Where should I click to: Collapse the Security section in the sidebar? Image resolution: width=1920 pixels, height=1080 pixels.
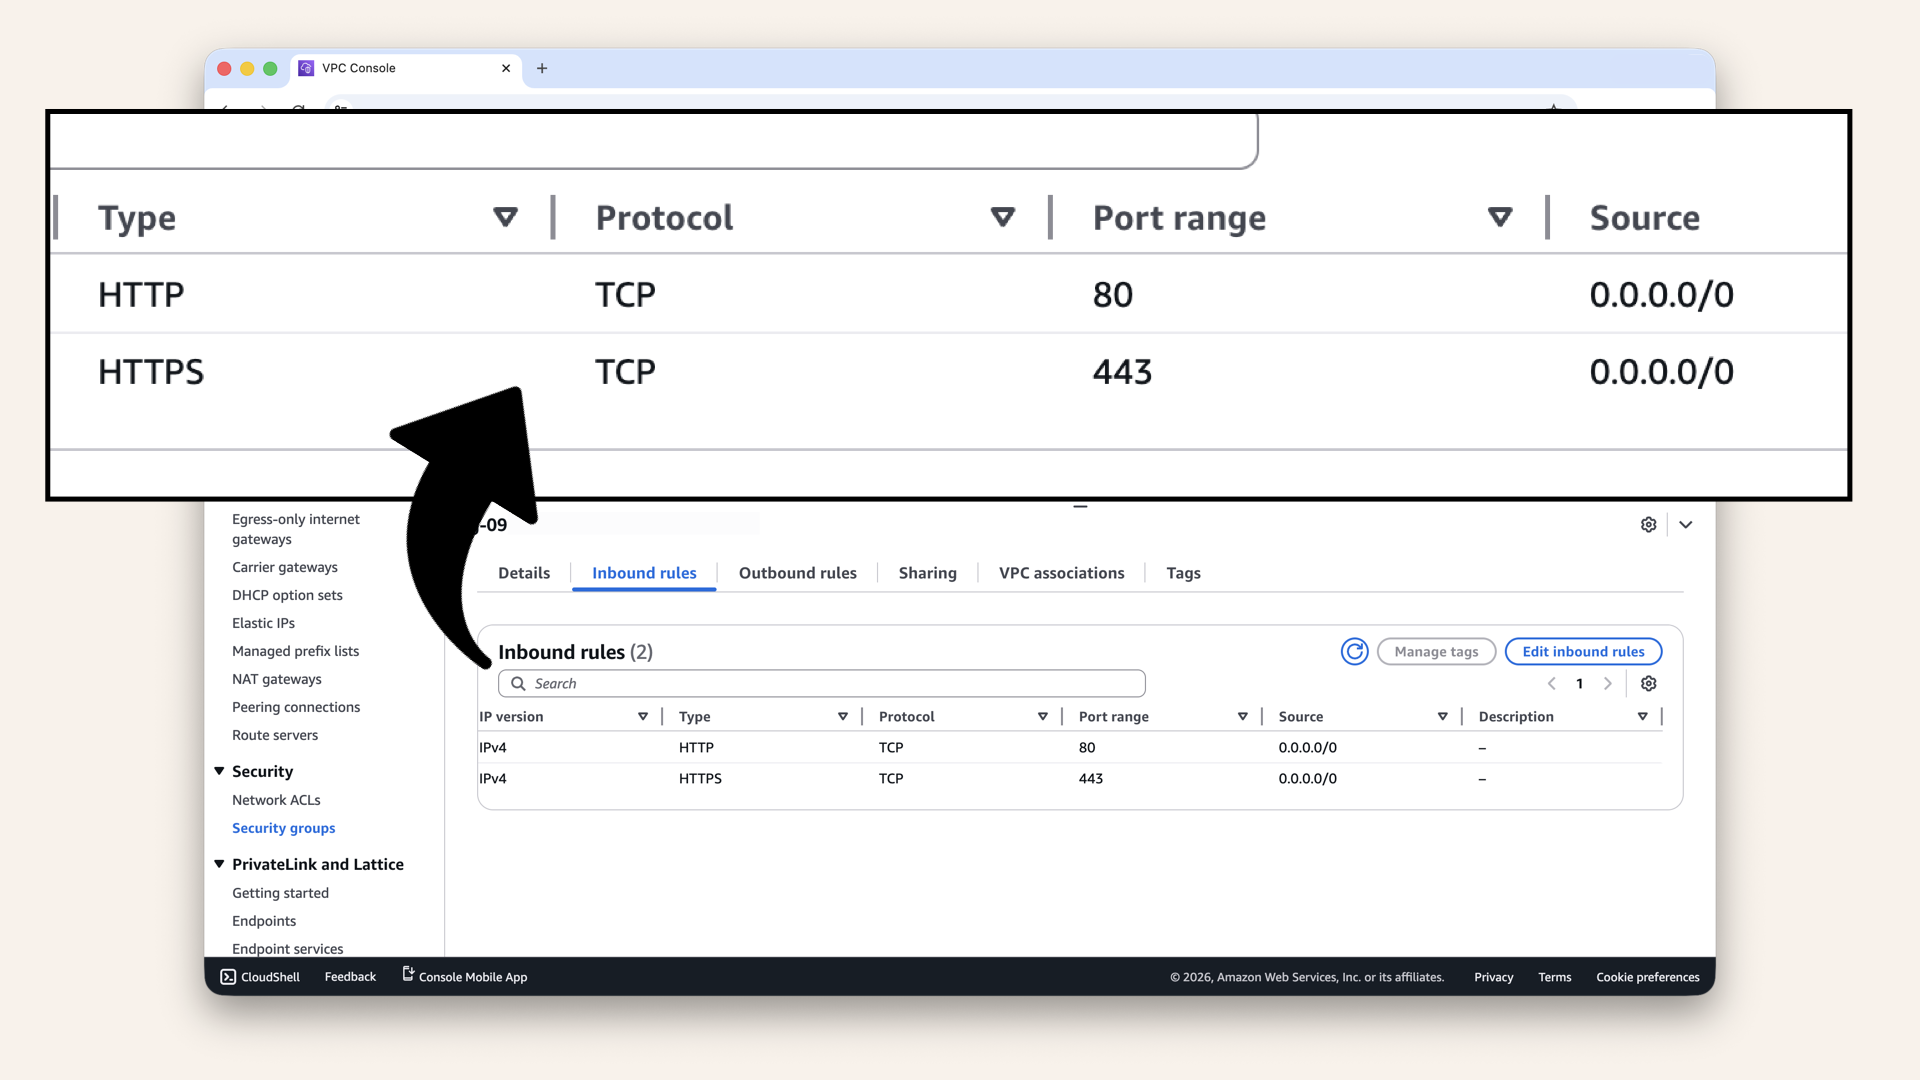point(219,771)
